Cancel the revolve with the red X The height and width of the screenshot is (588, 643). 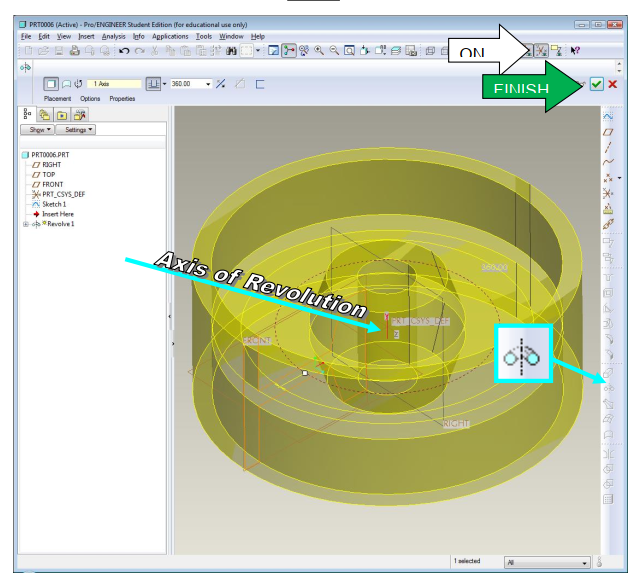coord(612,85)
